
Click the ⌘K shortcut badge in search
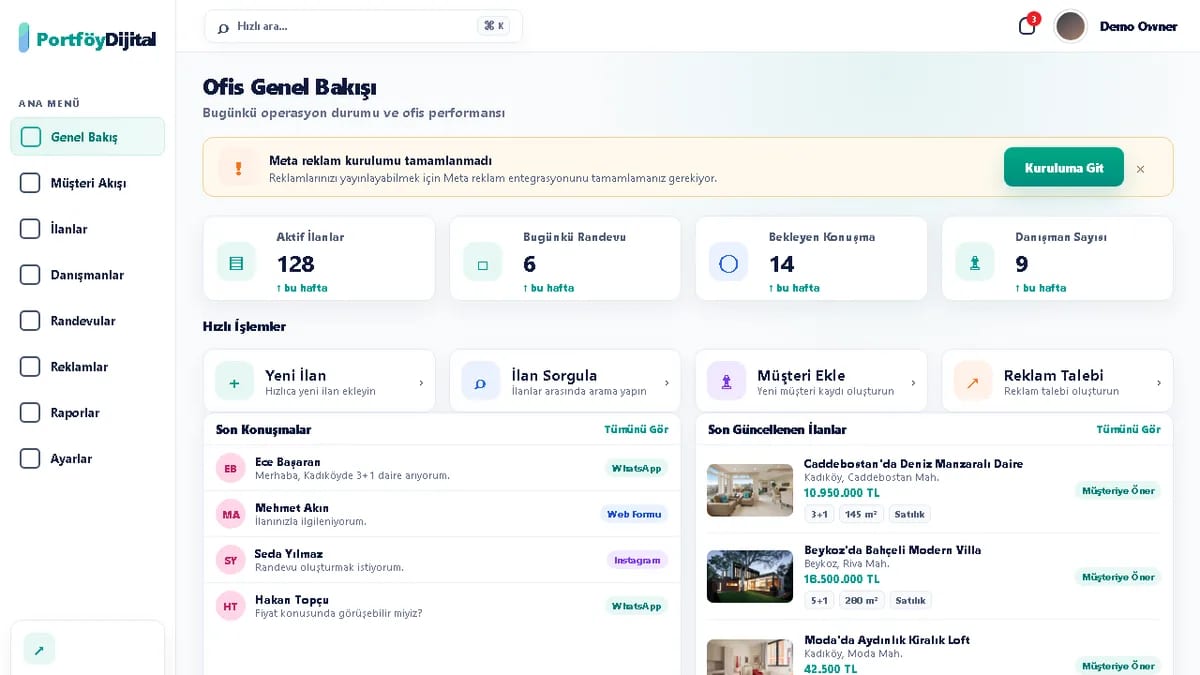(x=493, y=26)
